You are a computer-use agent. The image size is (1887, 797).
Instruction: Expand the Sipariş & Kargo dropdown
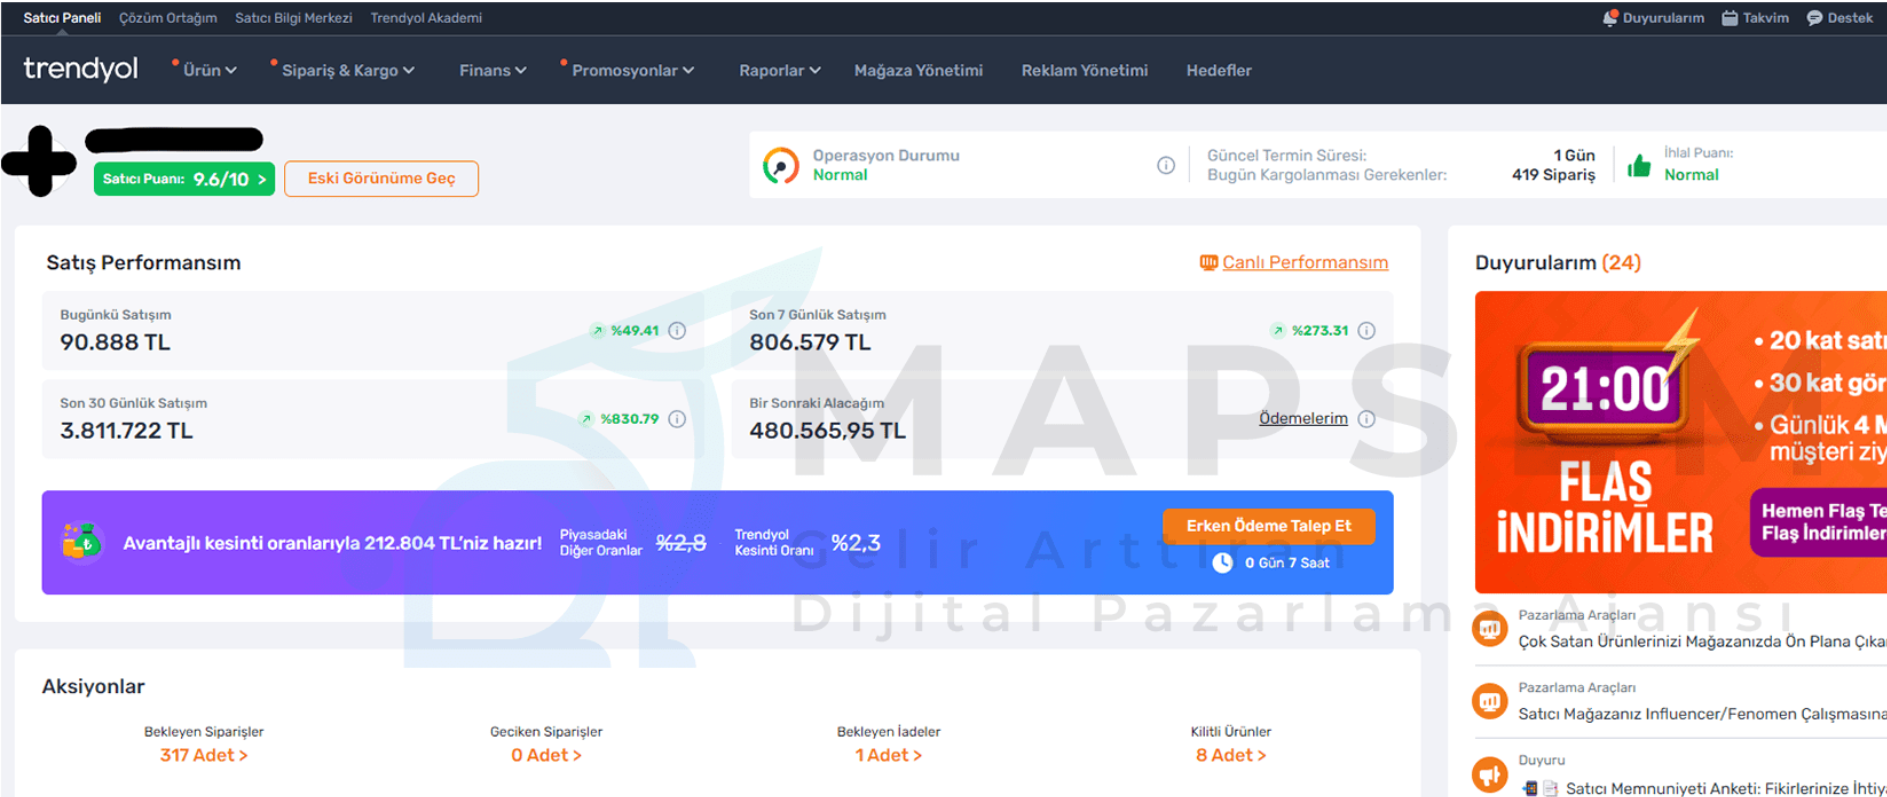[x=347, y=70]
